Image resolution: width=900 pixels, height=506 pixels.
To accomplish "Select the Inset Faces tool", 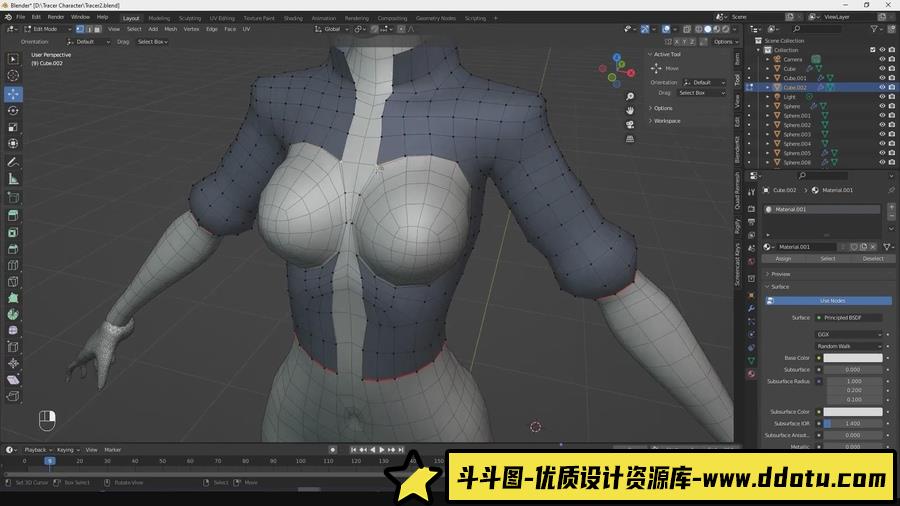I will click(13, 232).
